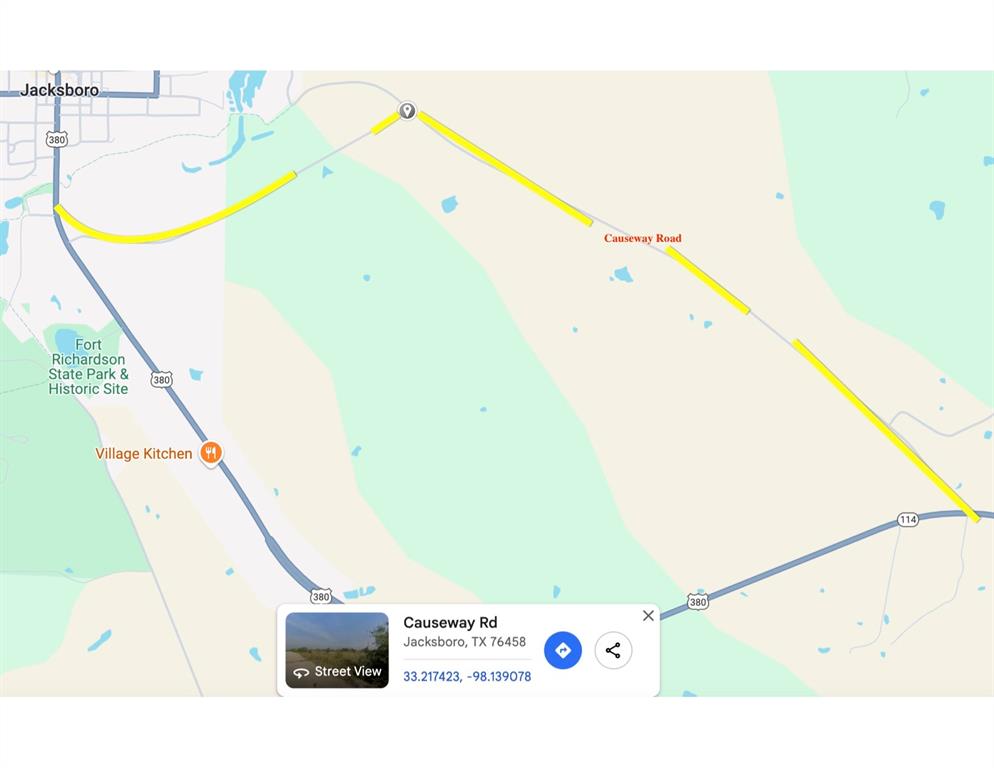This screenshot has height=768, width=994.
Task: Click the Jacksboro city label
Action: pyautogui.click(x=60, y=90)
